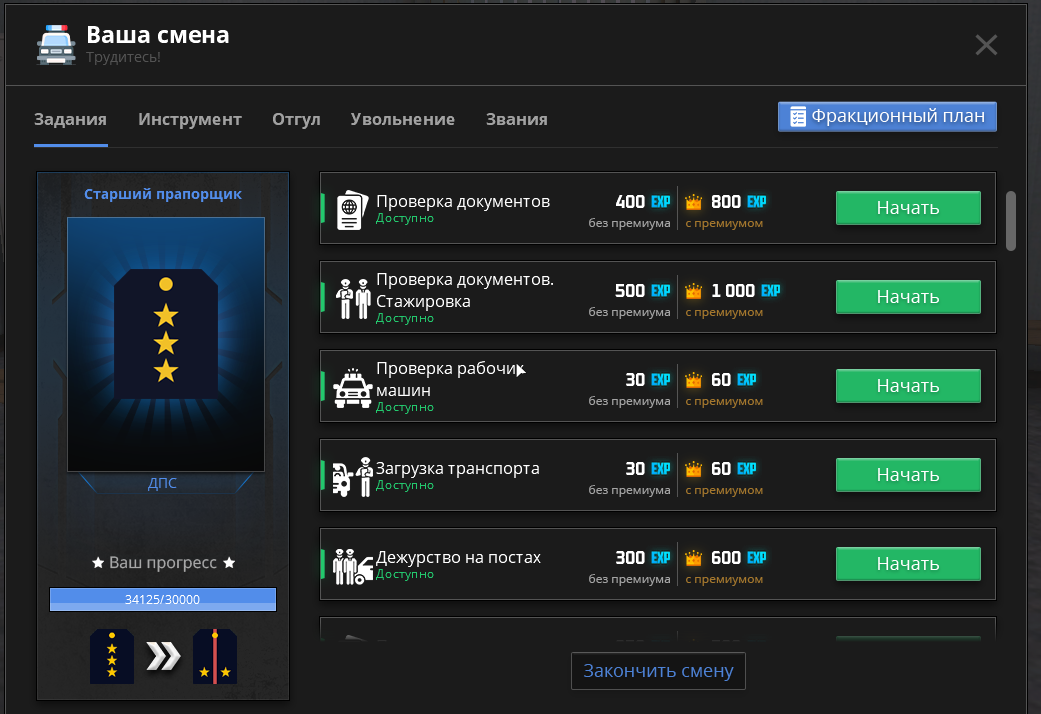Start the Проверка документов task

coord(907,208)
